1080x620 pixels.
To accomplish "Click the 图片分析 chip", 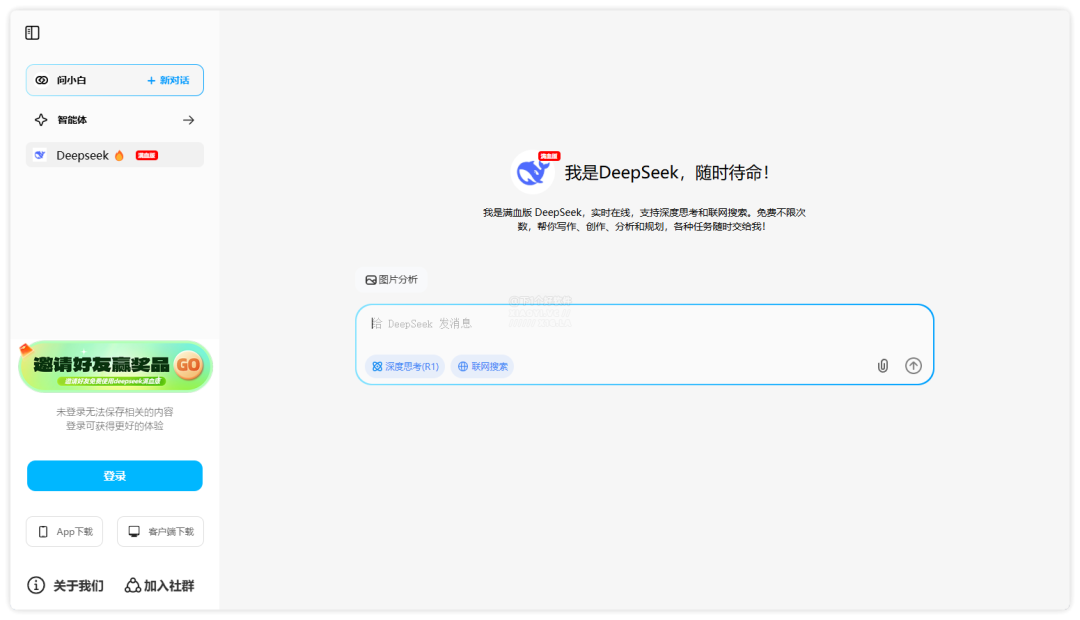I will (x=391, y=280).
